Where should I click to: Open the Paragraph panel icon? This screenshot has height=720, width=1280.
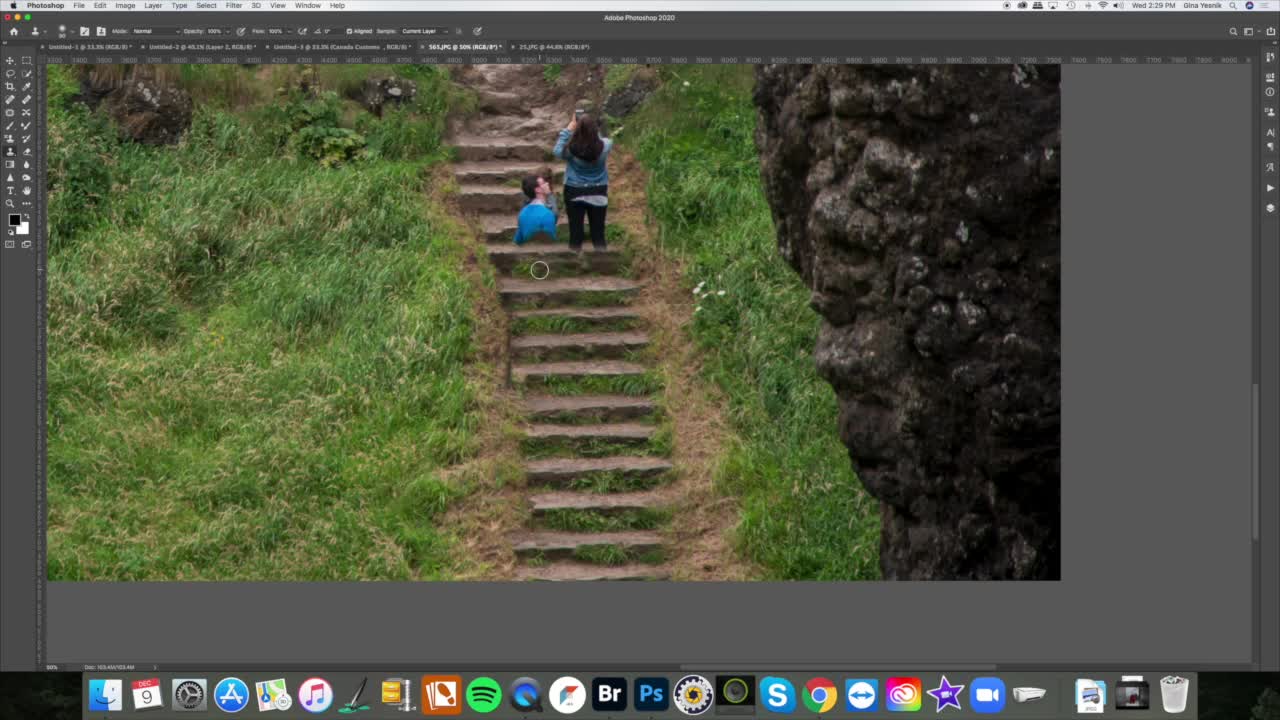[x=1270, y=147]
